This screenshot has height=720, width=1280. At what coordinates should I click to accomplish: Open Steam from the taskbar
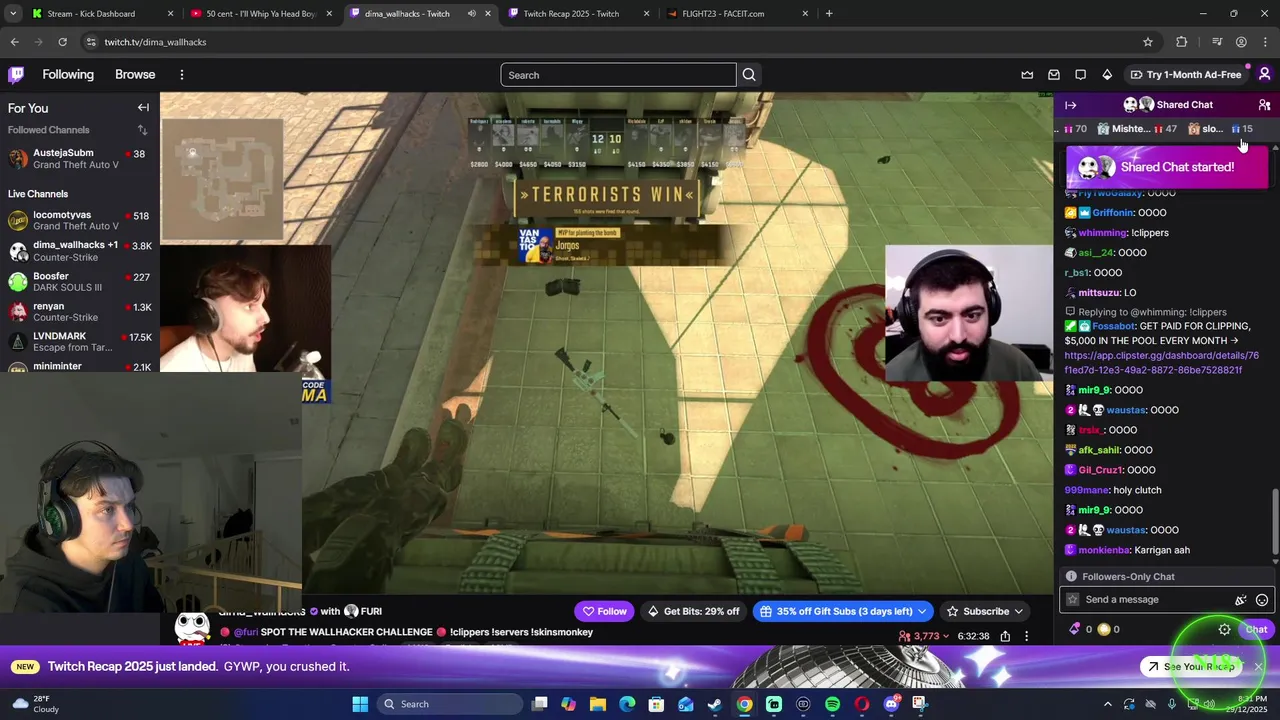(715, 704)
